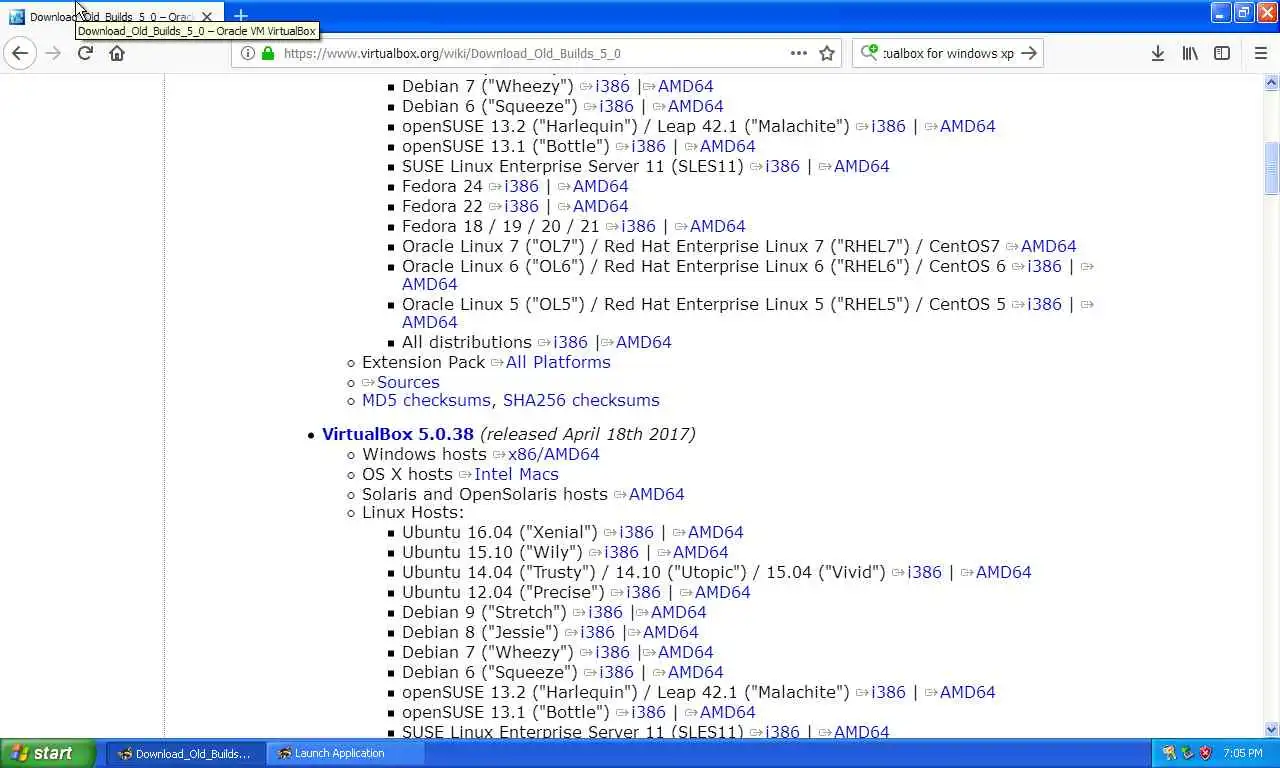This screenshot has height=768, width=1280.
Task: Open the MD5 checksums link
Action: click(x=426, y=400)
